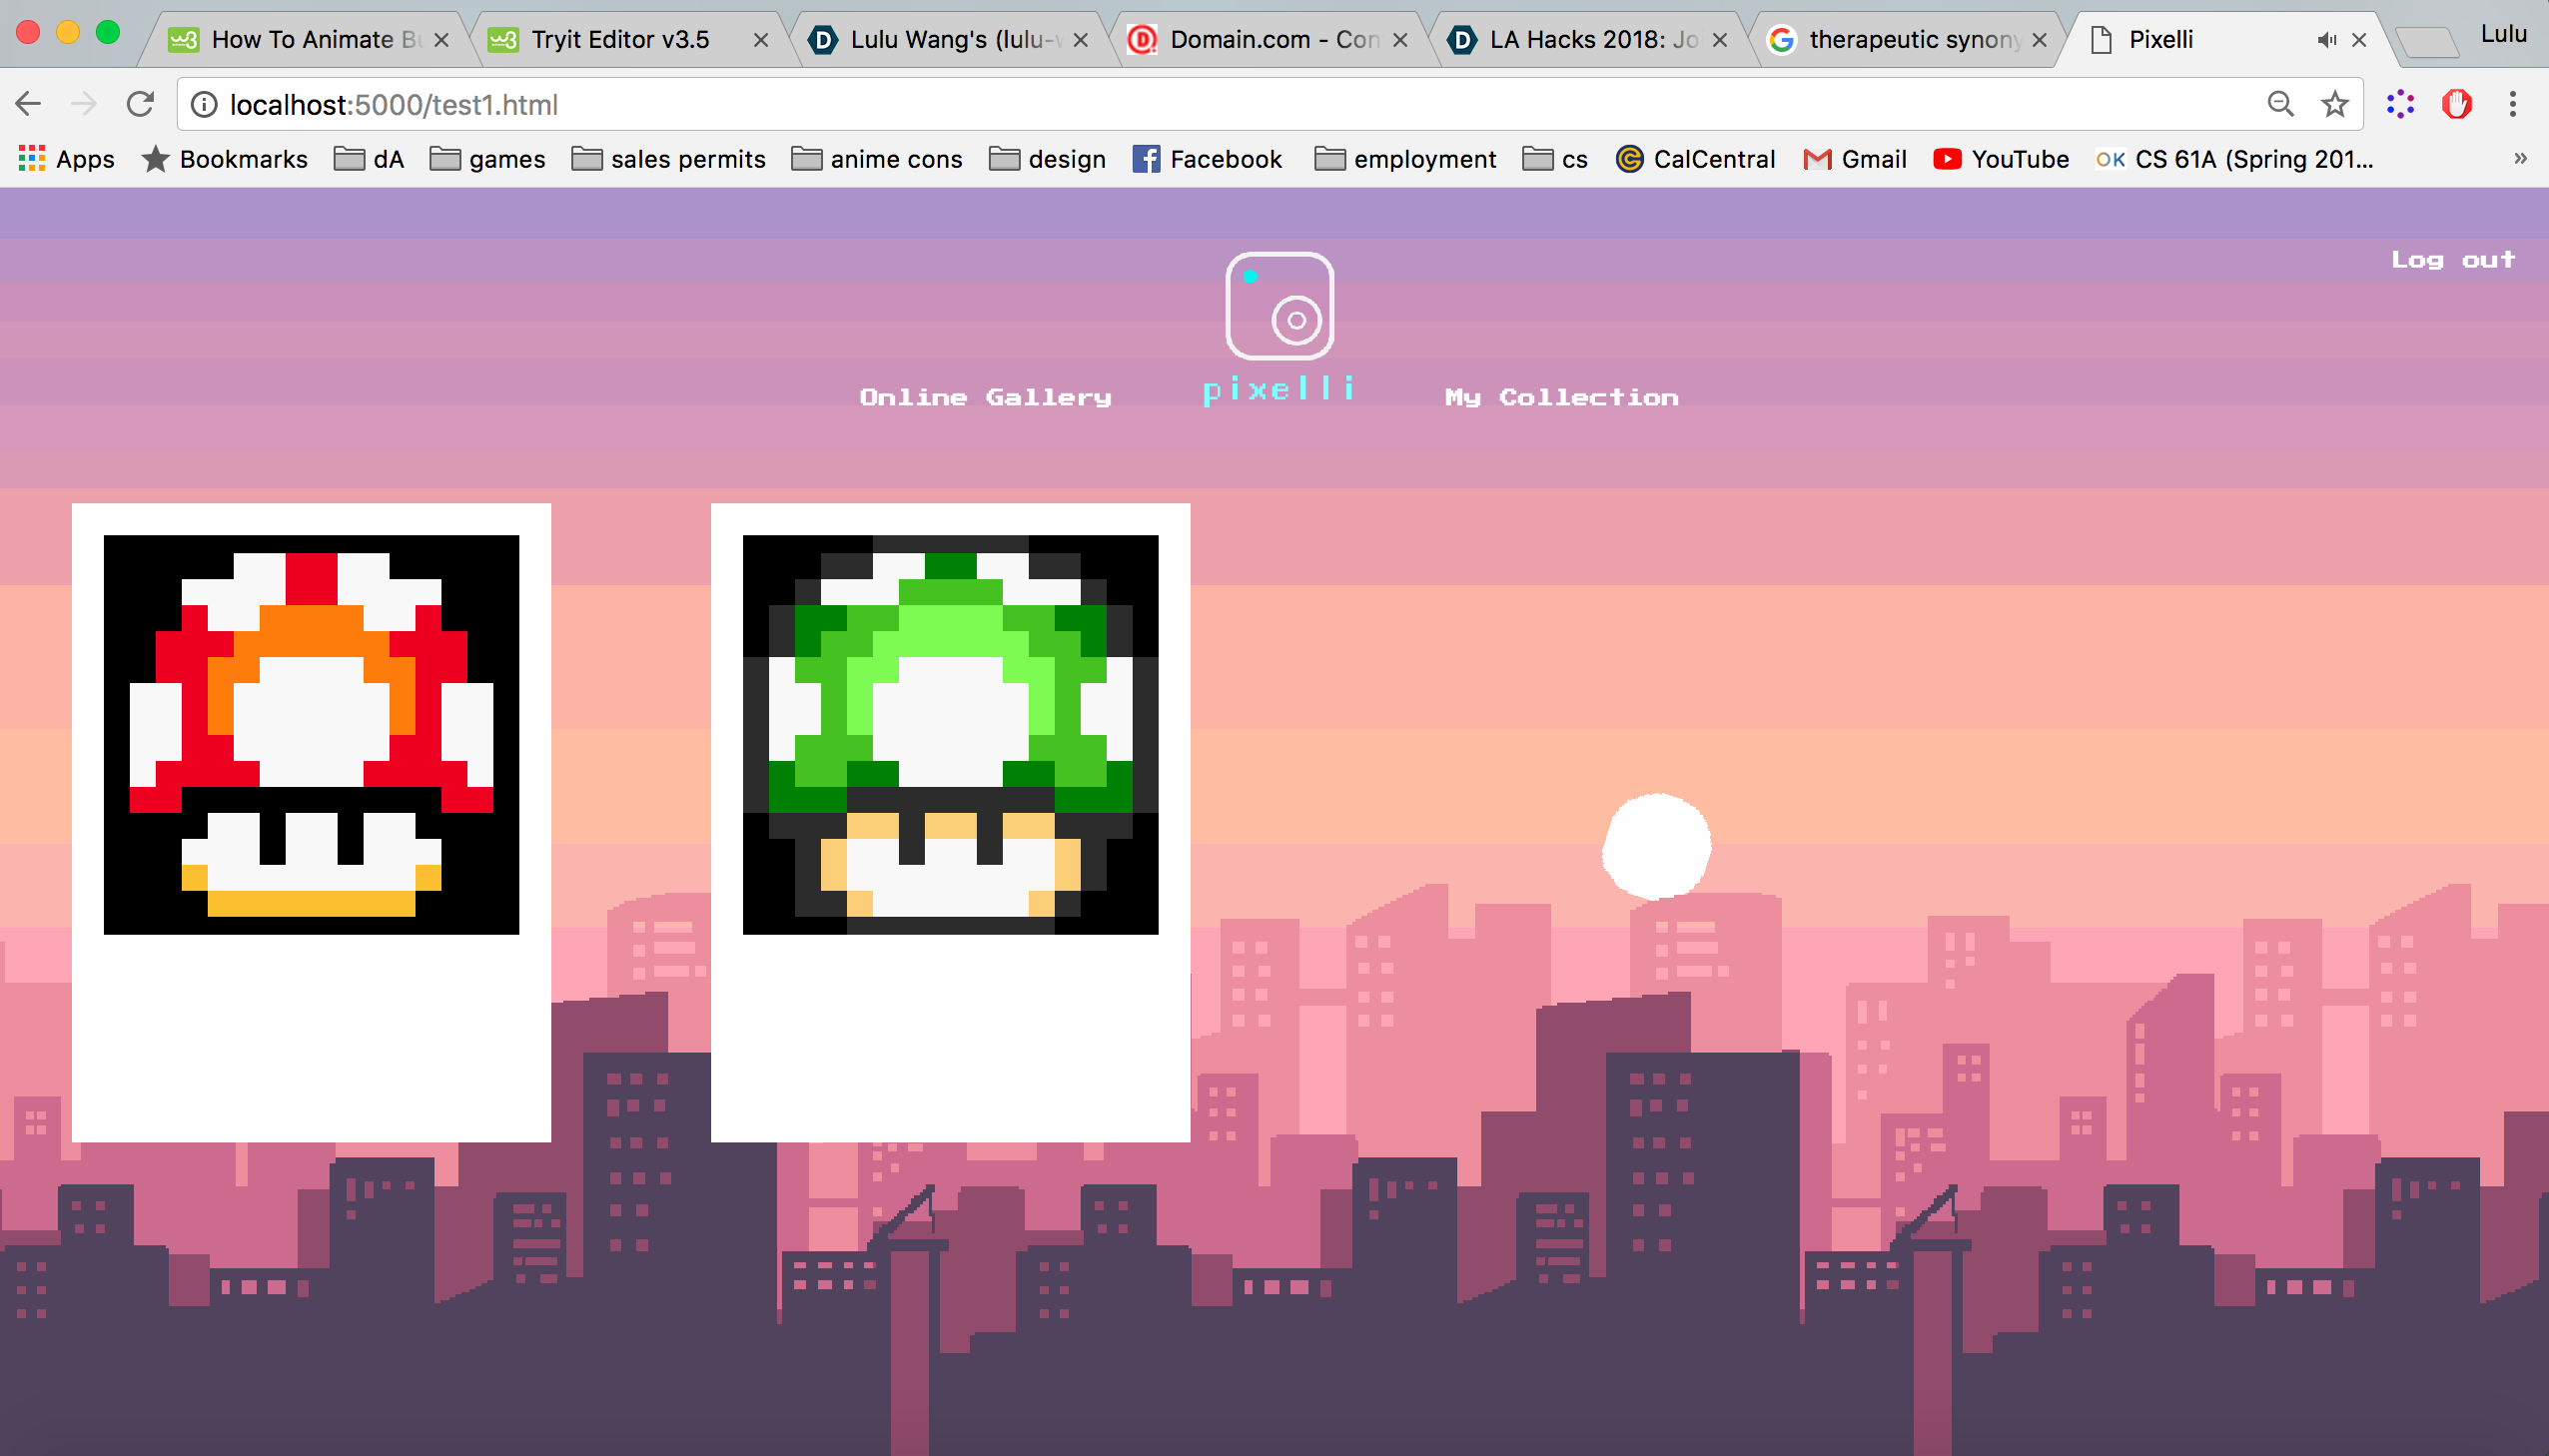Click the Pixelli camera logo icon
This screenshot has height=1456, width=2549.
tap(1279, 305)
